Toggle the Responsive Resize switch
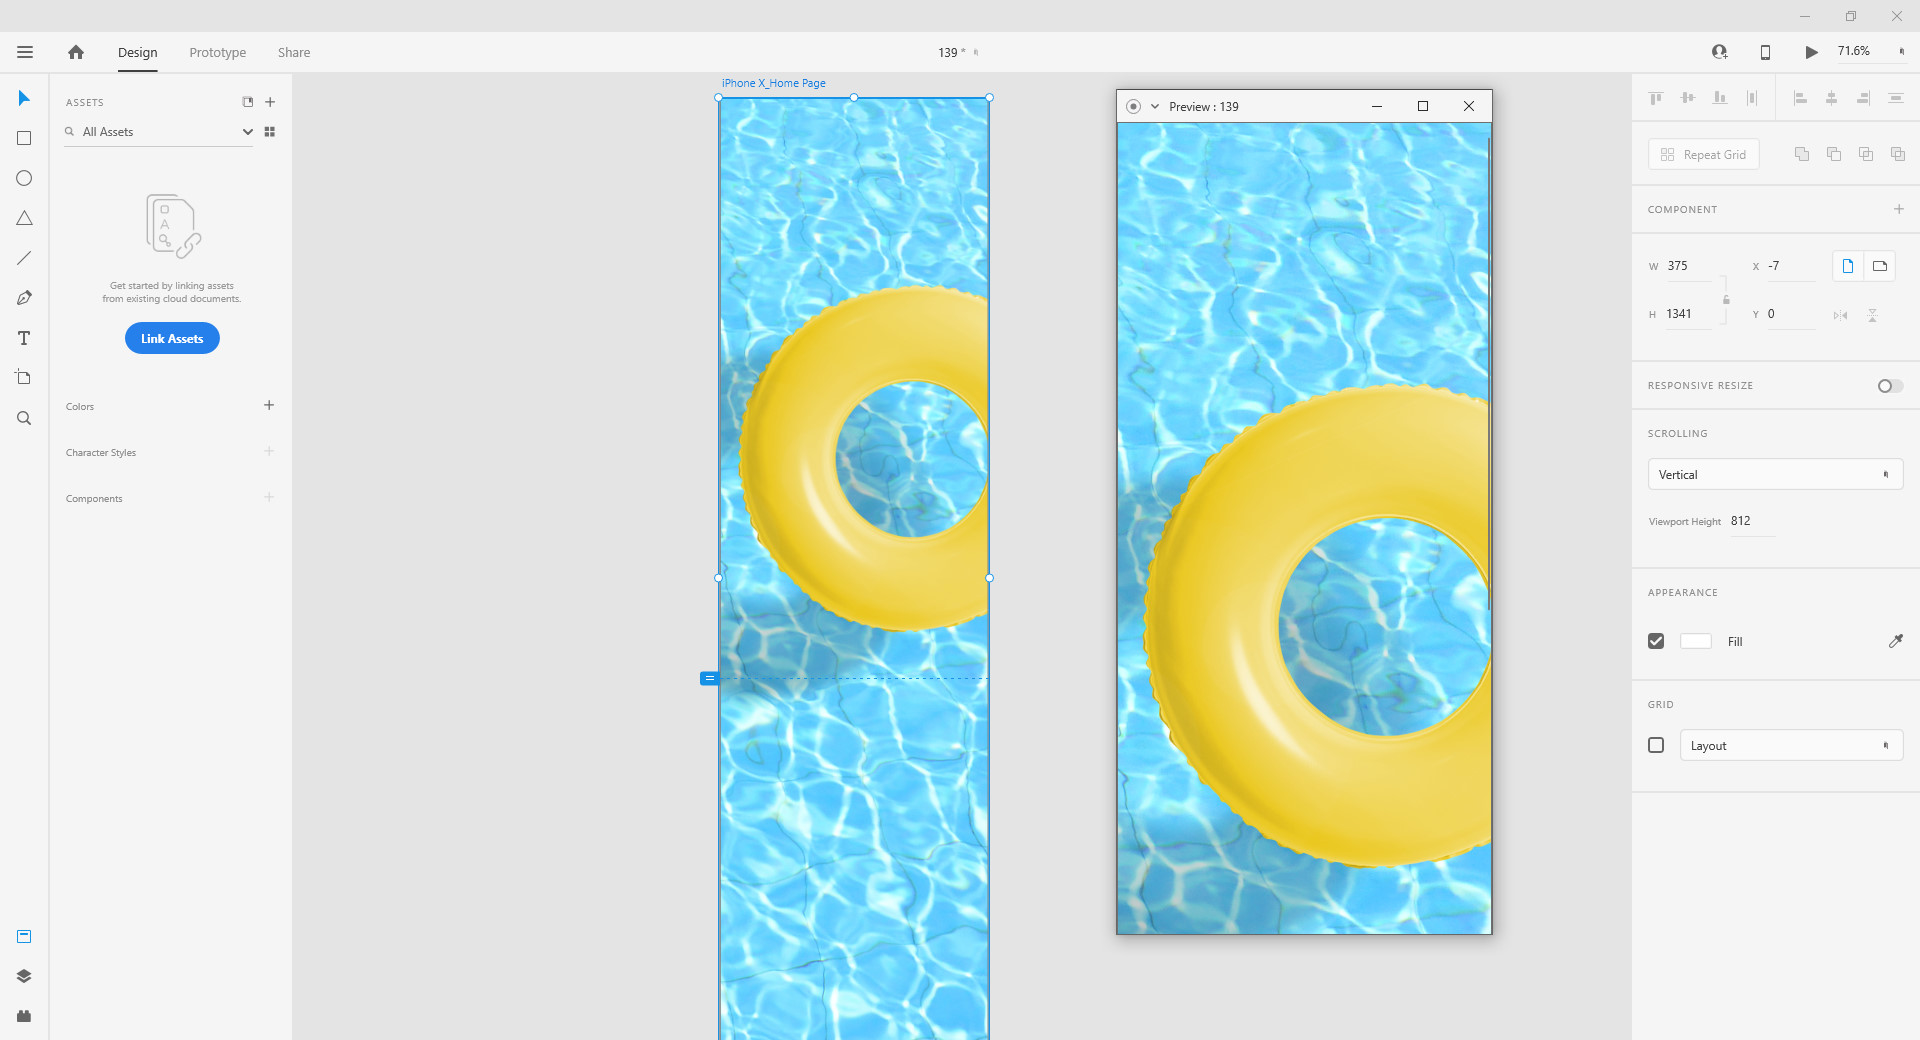Image resolution: width=1920 pixels, height=1040 pixels. tap(1889, 386)
